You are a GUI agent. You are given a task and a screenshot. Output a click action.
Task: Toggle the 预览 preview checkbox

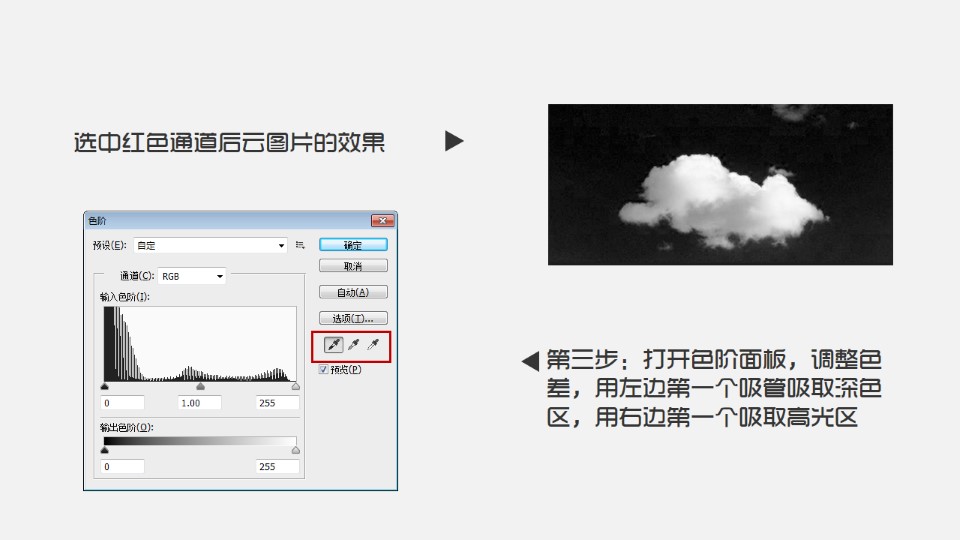click(x=324, y=369)
